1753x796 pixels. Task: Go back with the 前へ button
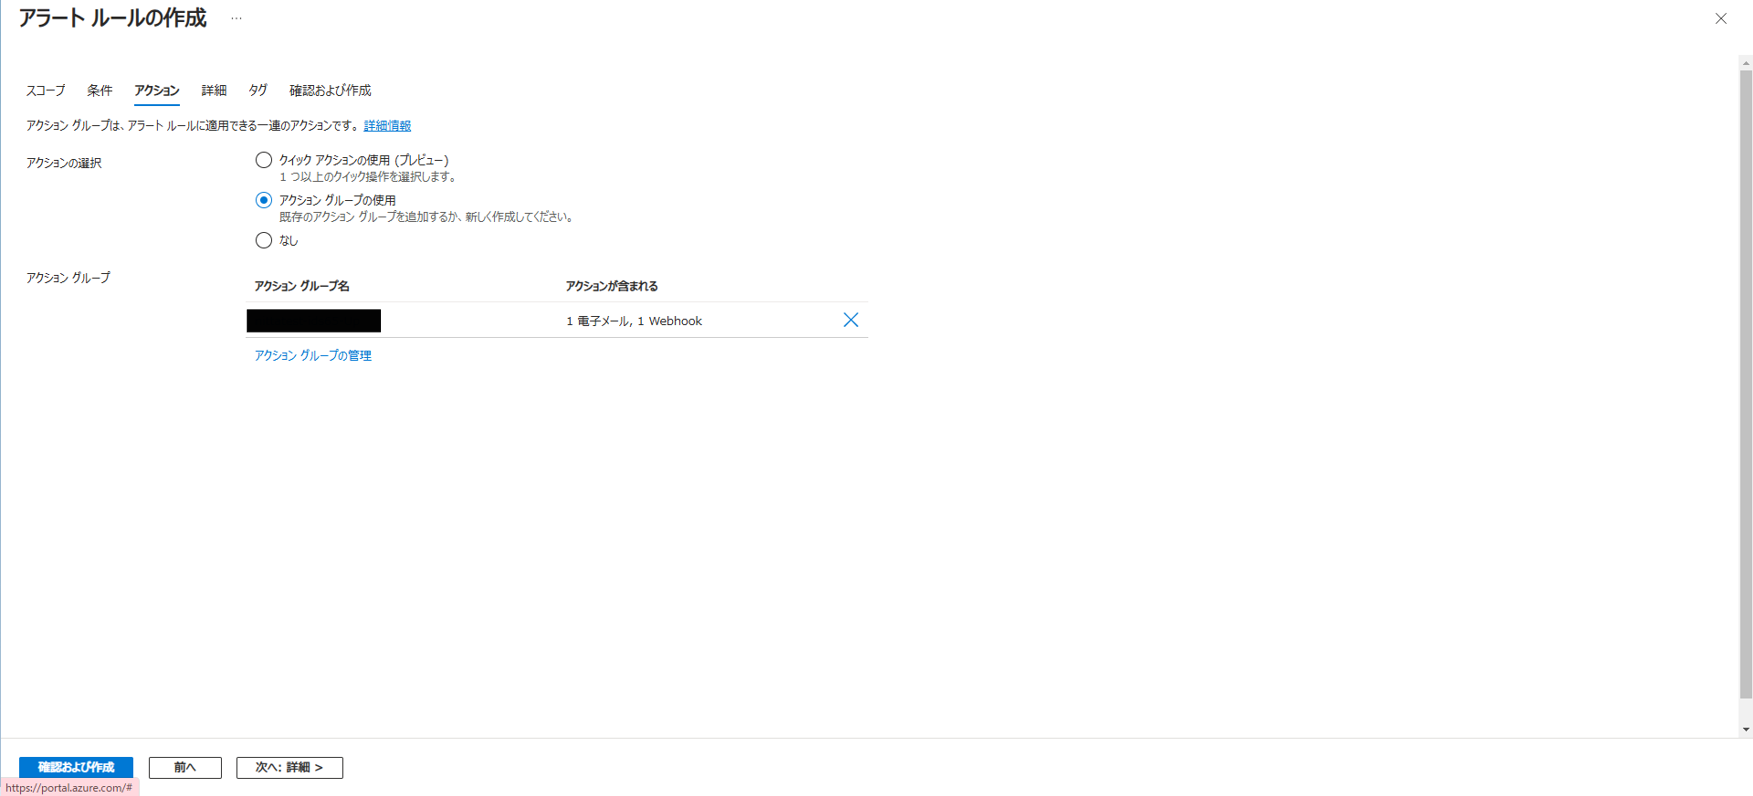point(185,767)
